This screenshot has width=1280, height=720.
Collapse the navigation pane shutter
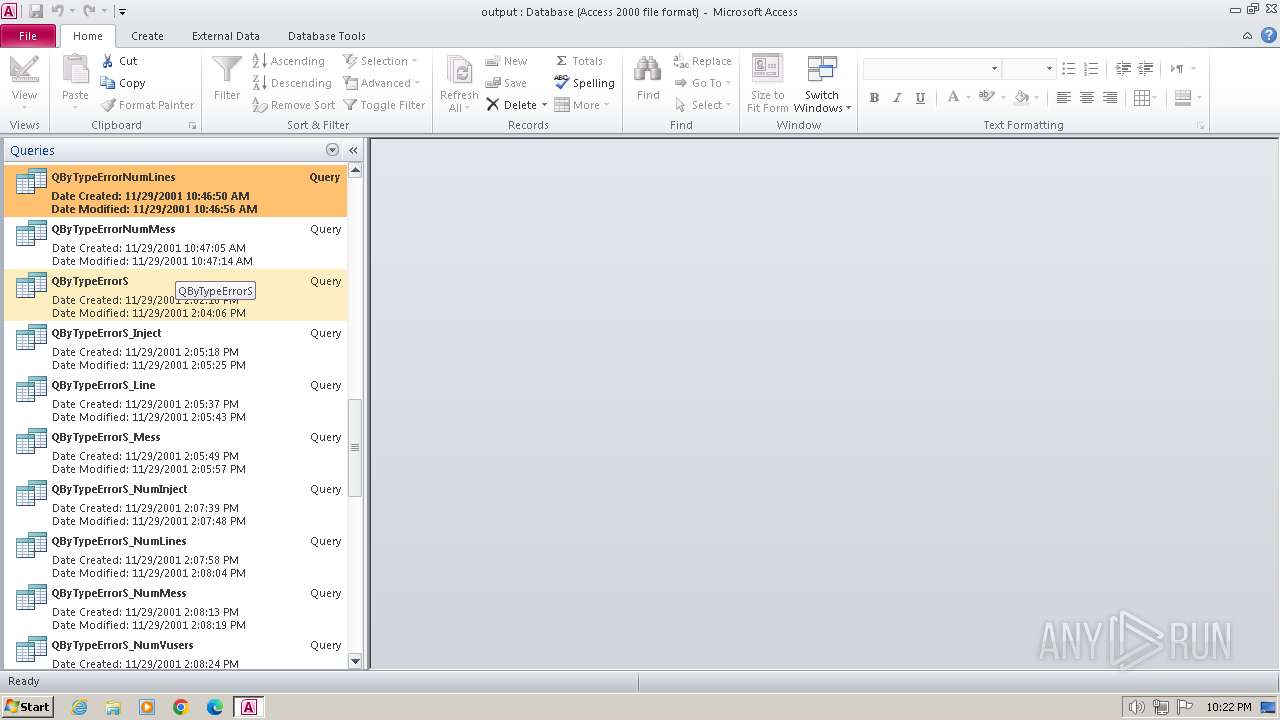click(353, 150)
